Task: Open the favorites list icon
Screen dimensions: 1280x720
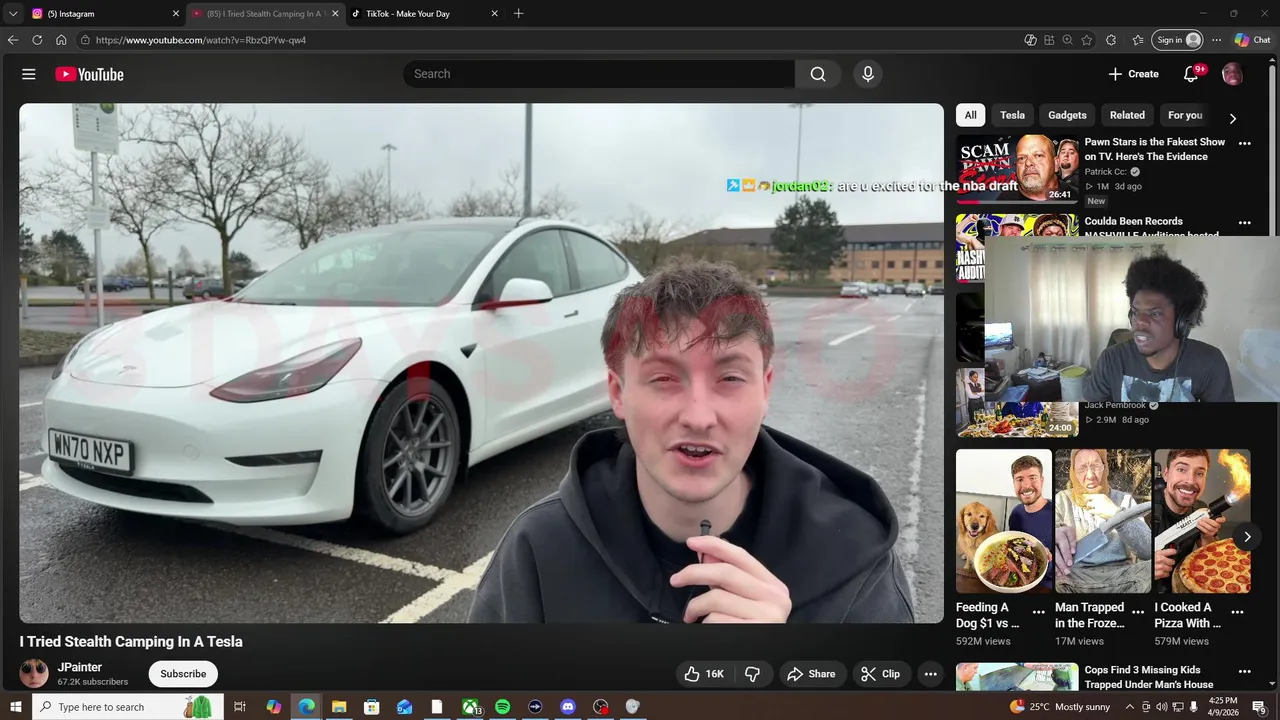Action: click(1138, 40)
